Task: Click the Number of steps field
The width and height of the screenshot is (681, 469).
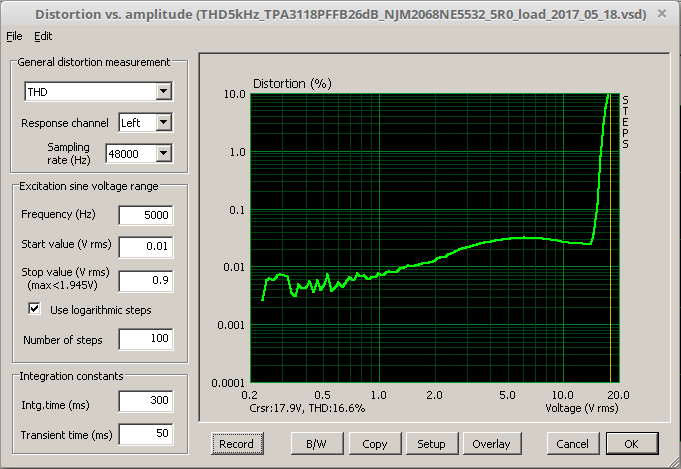Action: [145, 340]
